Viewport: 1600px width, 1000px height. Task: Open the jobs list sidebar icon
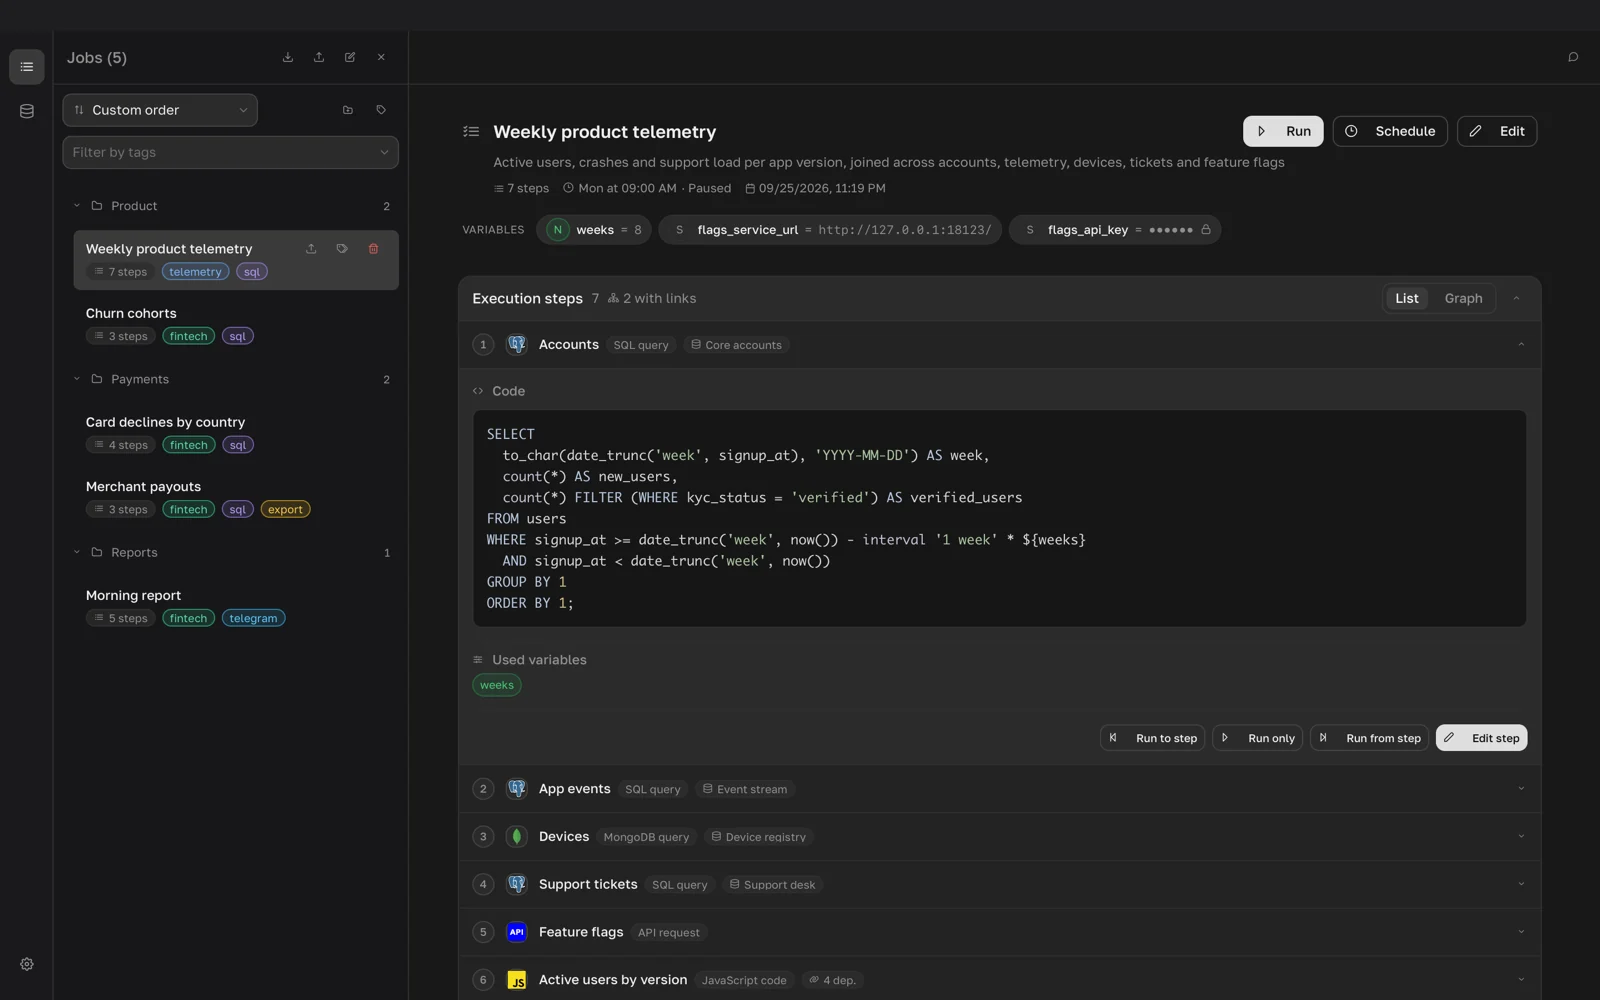(27, 67)
